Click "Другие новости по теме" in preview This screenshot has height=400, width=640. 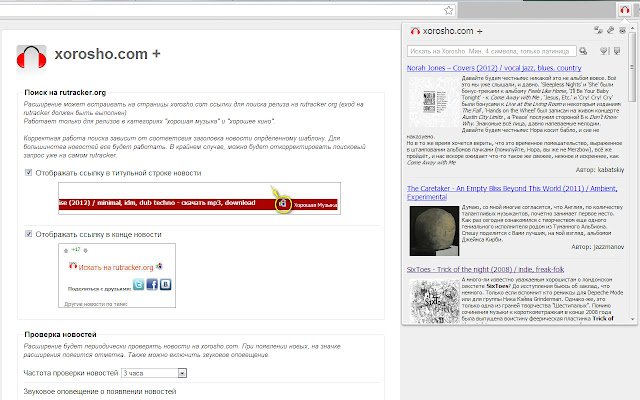click(x=96, y=304)
